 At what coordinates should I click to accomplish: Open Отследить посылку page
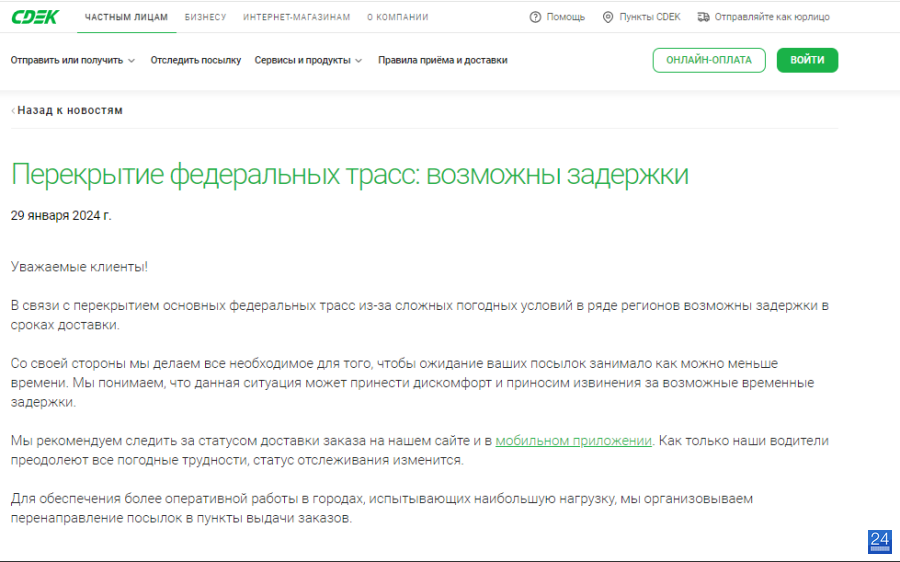[x=196, y=60]
